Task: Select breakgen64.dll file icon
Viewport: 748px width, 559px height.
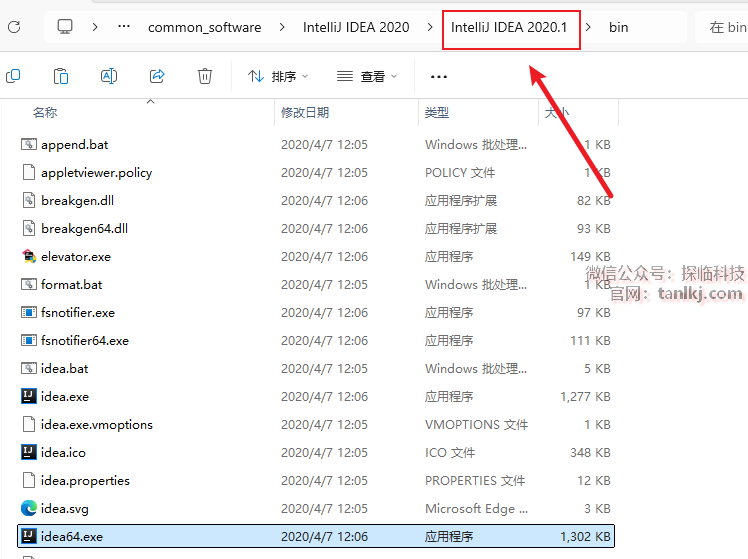Action: 29,228
